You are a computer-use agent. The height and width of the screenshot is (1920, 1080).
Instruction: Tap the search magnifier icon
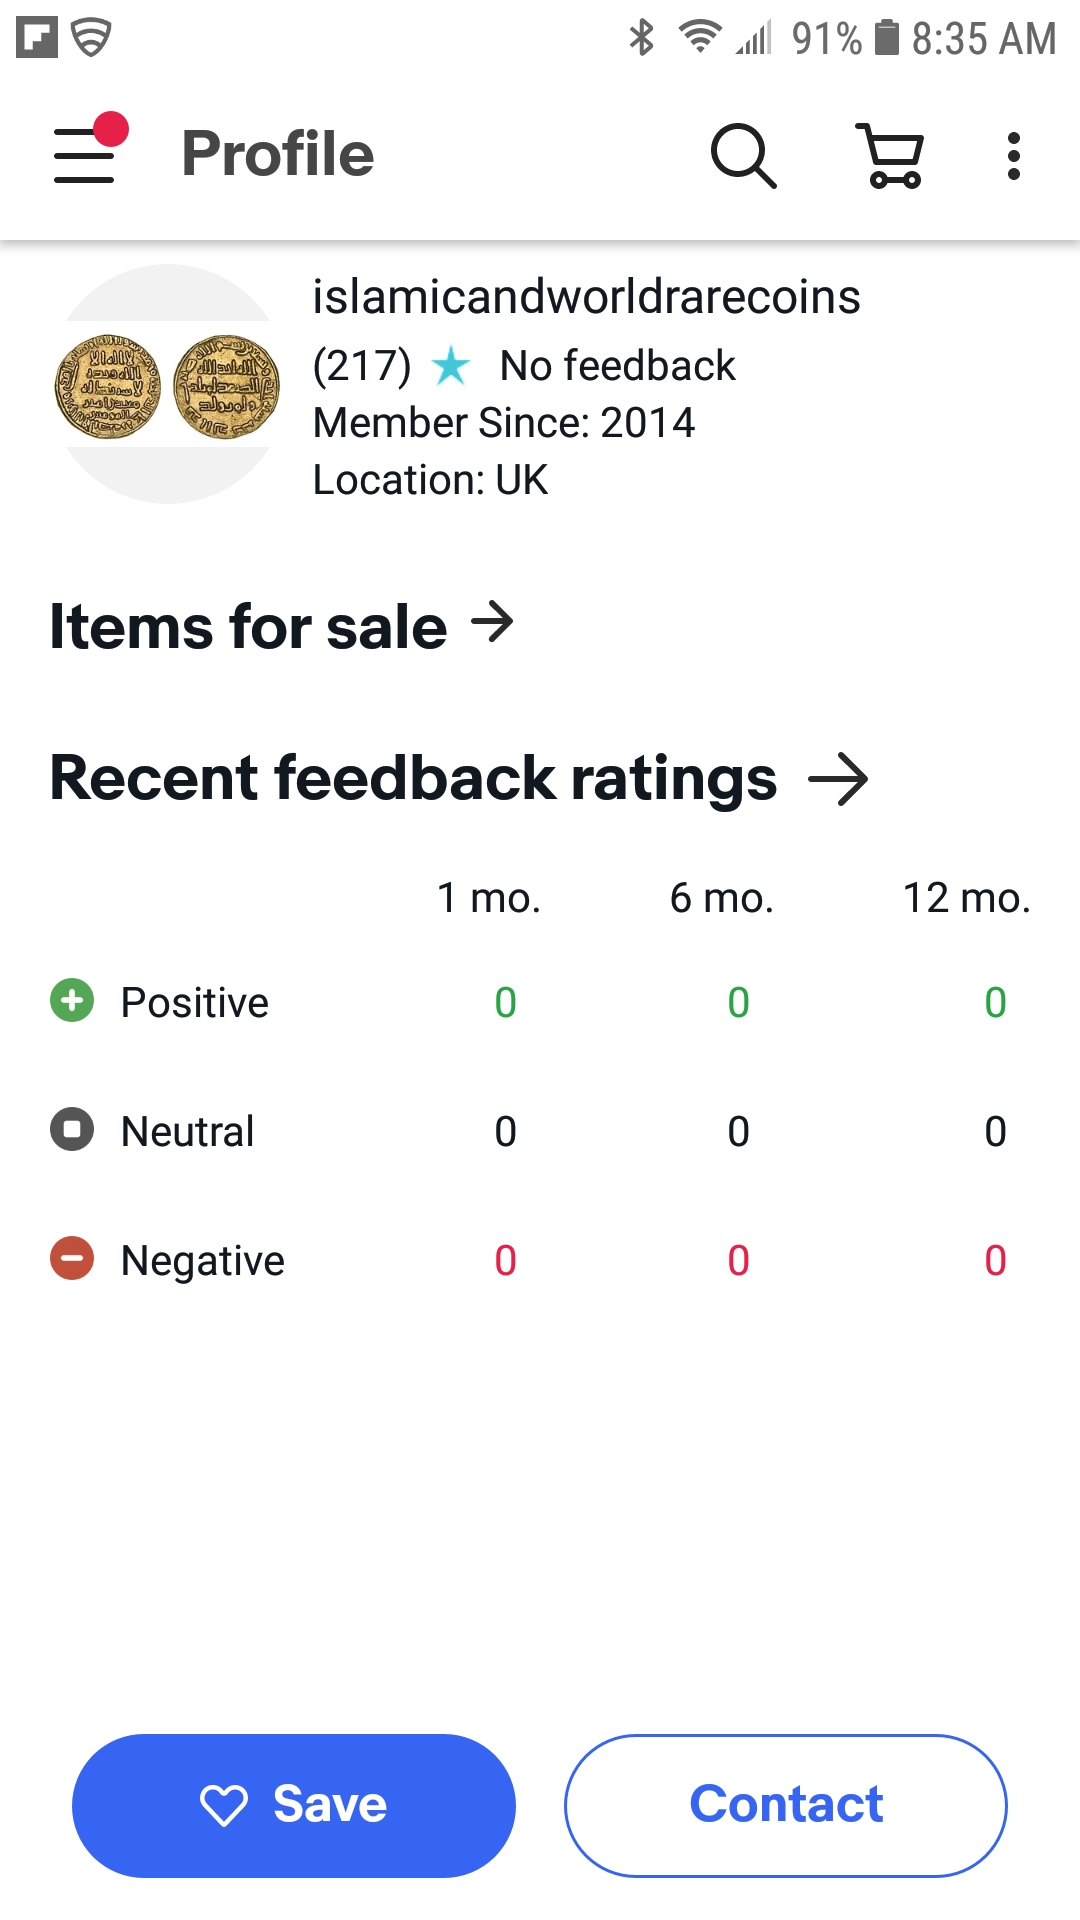[x=743, y=156]
